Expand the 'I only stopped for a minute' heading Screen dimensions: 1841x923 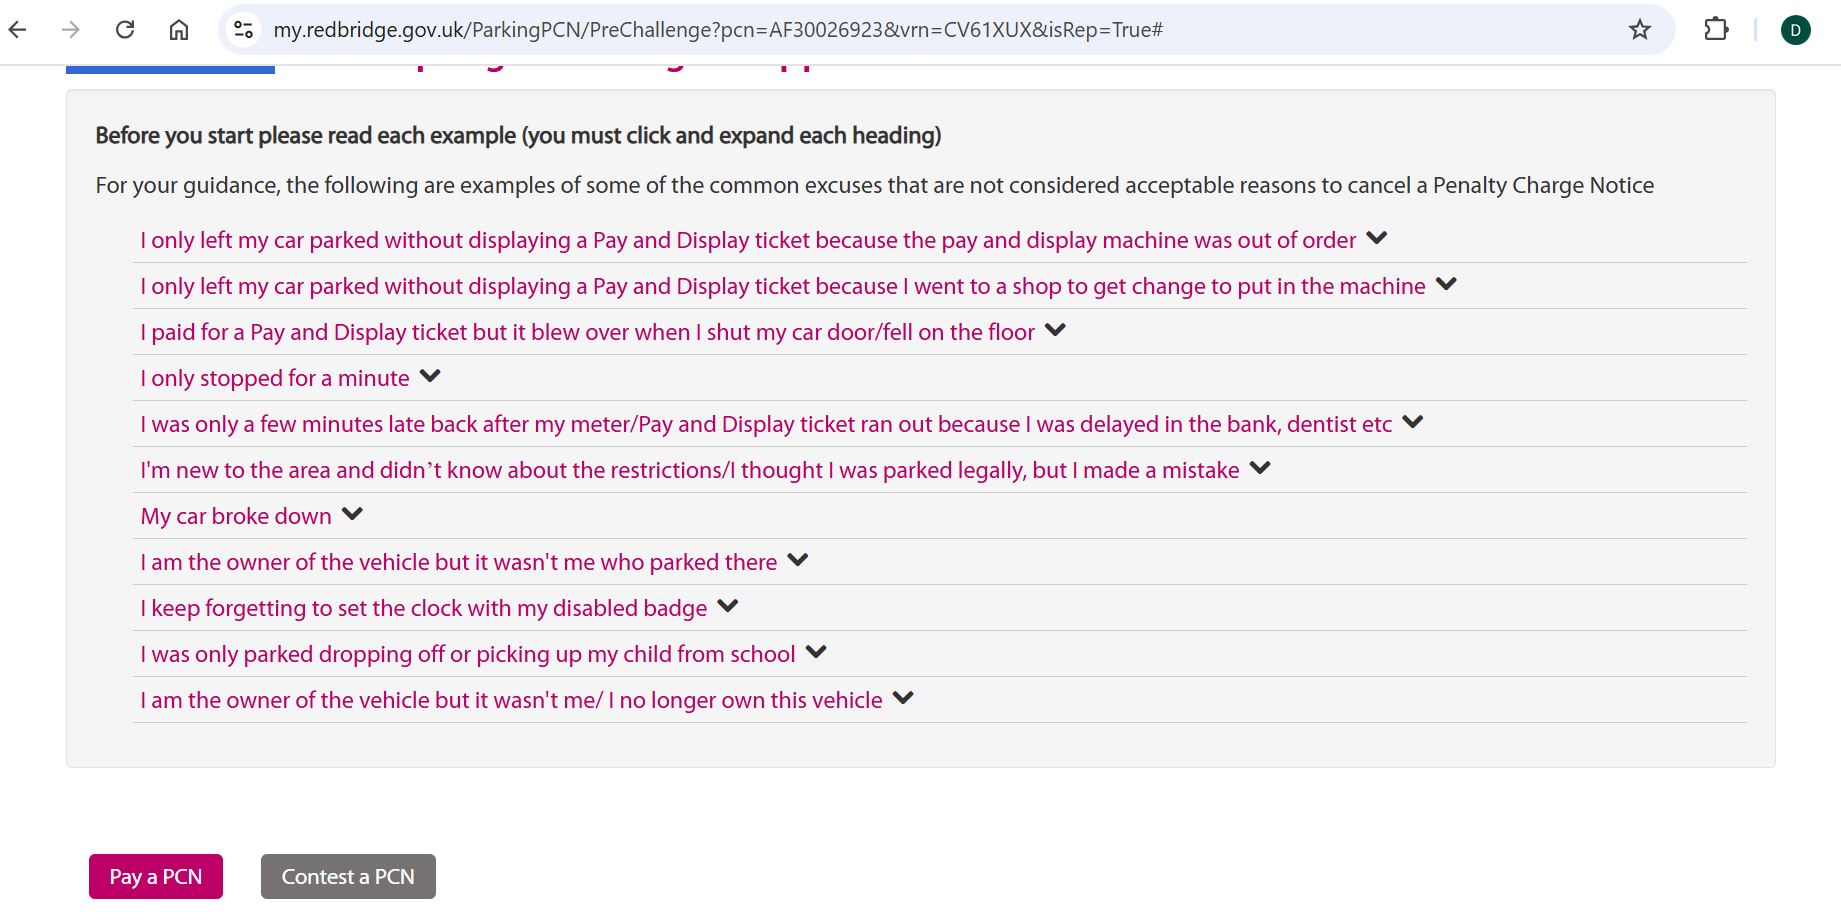point(275,378)
